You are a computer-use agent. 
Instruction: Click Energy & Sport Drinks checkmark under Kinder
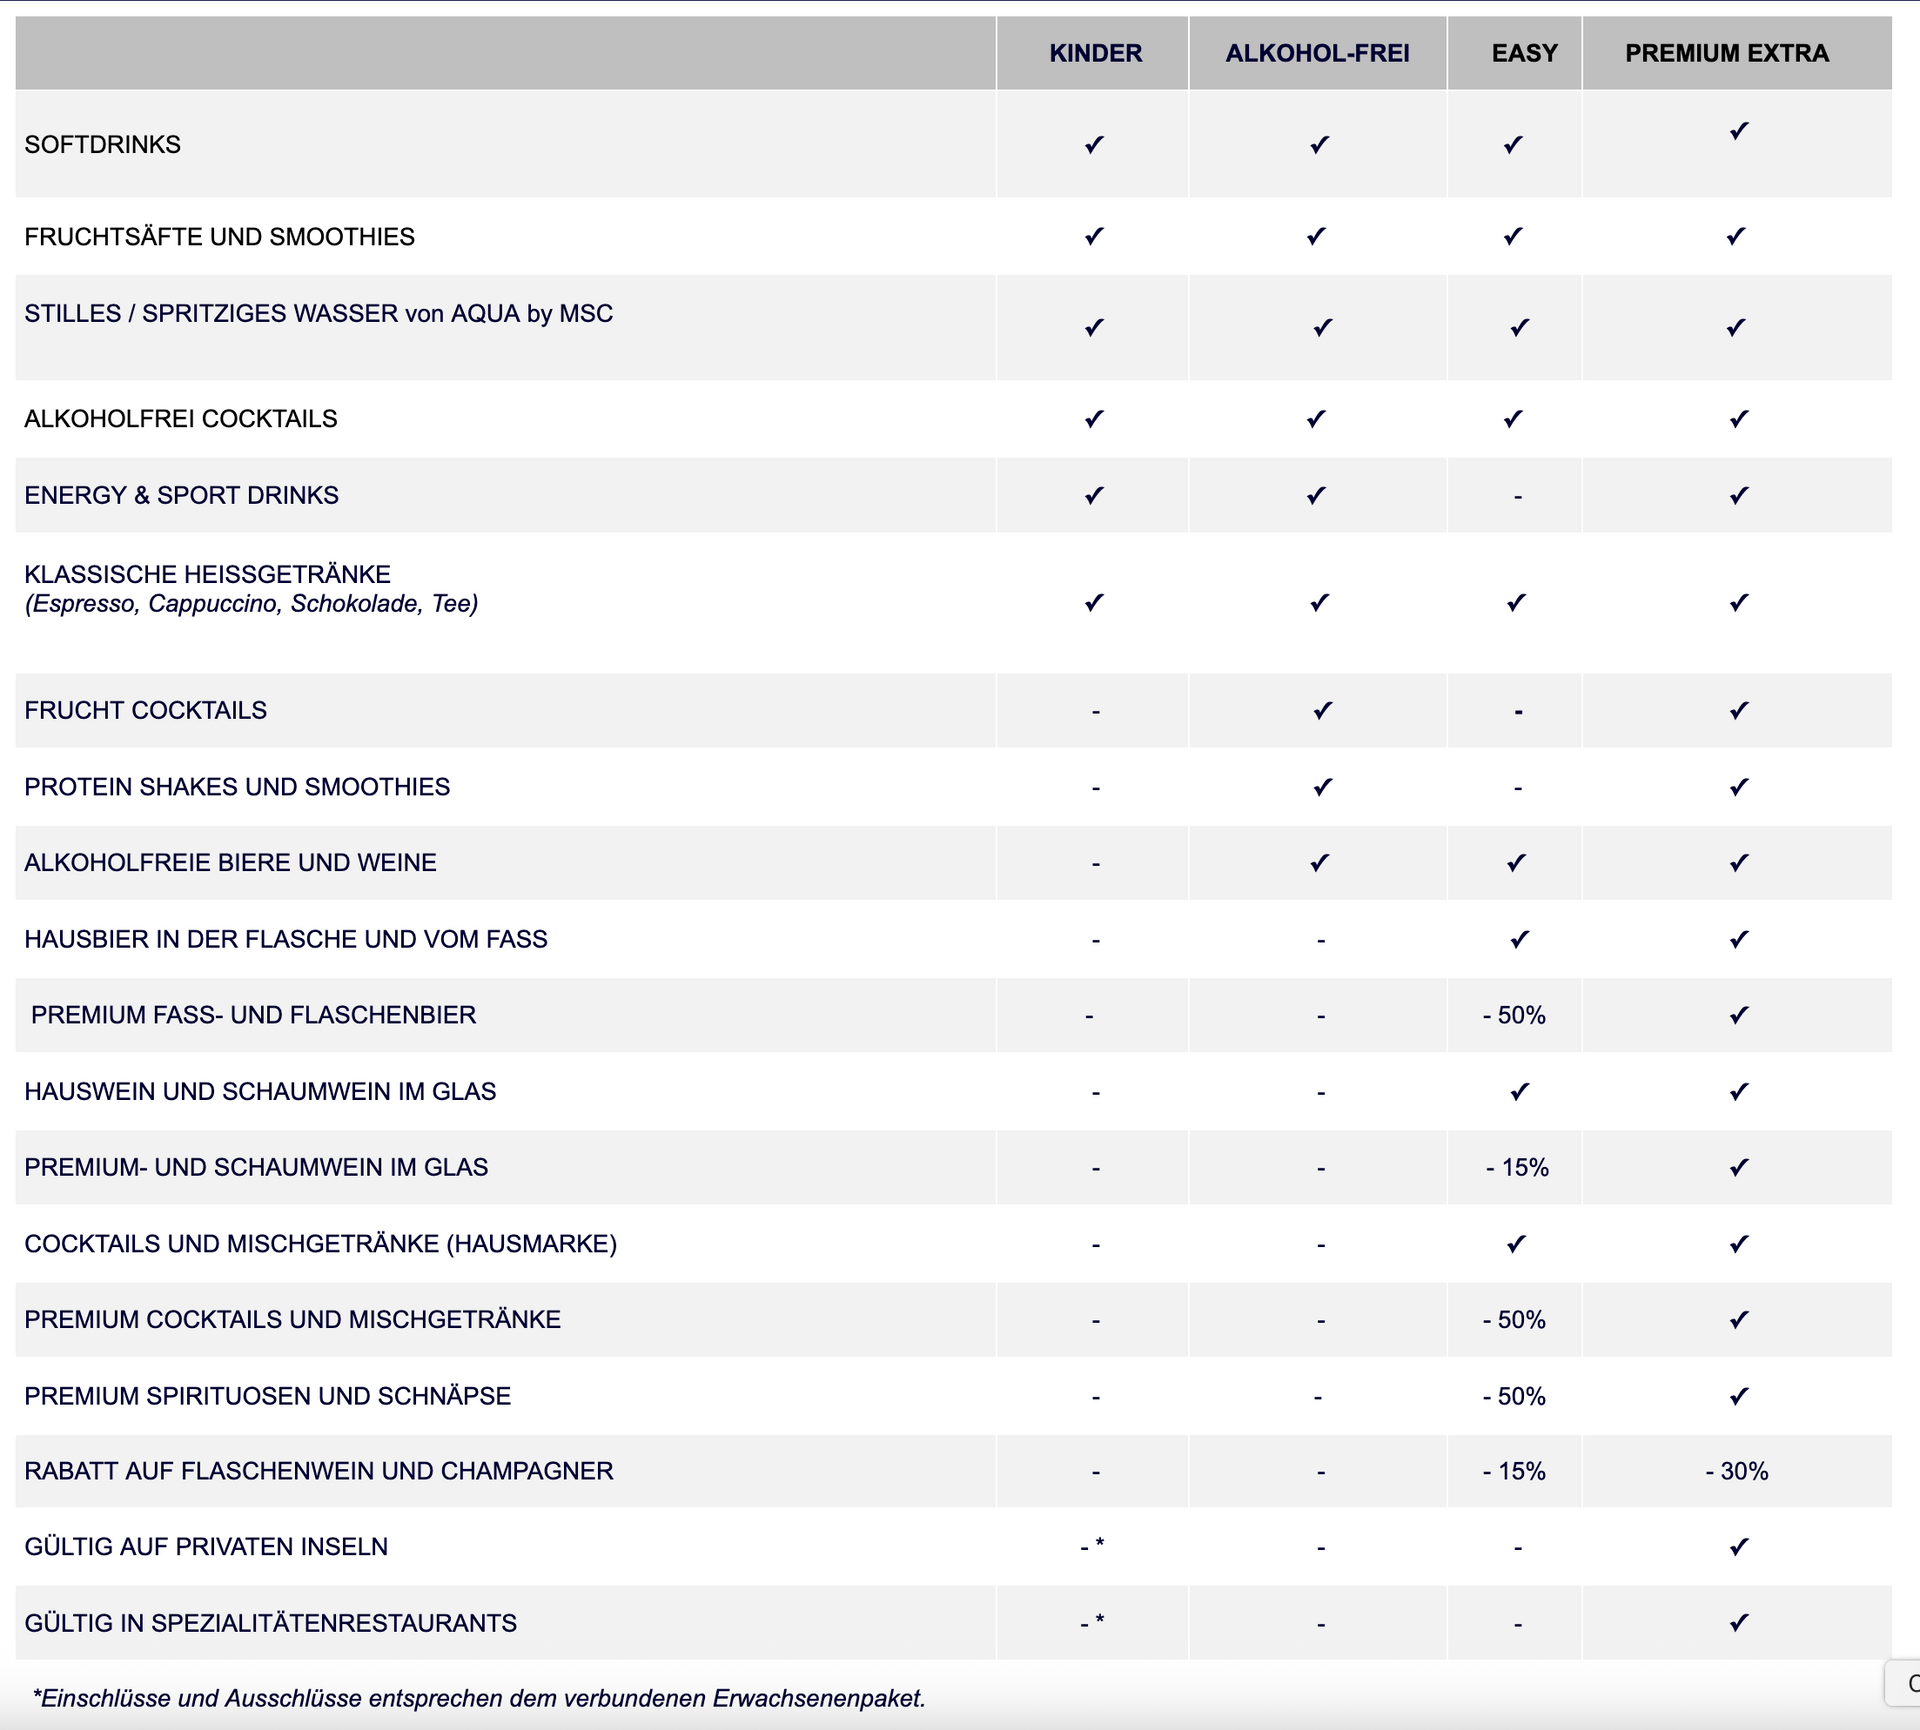(x=1094, y=496)
